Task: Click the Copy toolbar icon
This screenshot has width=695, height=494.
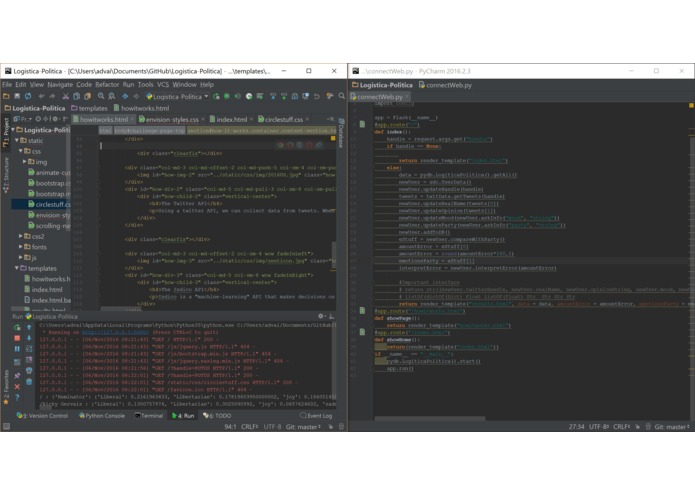Action: [x=77, y=96]
